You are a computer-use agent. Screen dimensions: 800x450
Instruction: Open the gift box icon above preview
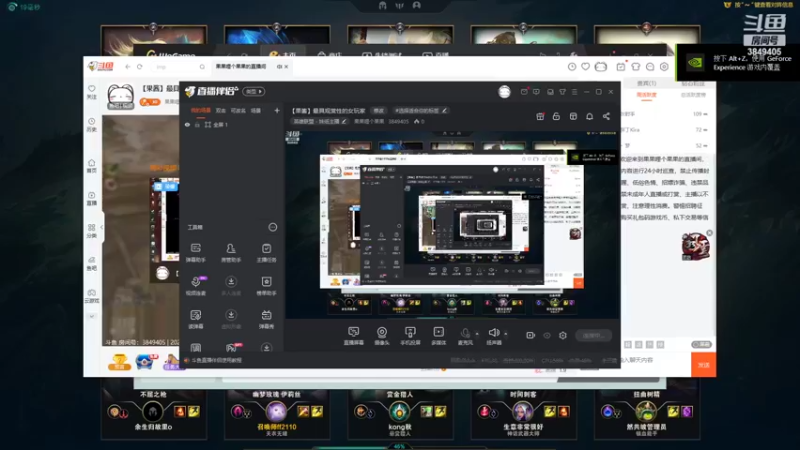click(540, 116)
